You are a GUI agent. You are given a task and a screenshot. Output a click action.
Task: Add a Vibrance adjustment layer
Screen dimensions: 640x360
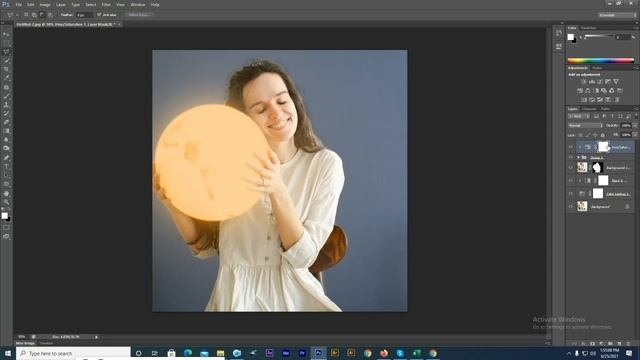(x=616, y=82)
